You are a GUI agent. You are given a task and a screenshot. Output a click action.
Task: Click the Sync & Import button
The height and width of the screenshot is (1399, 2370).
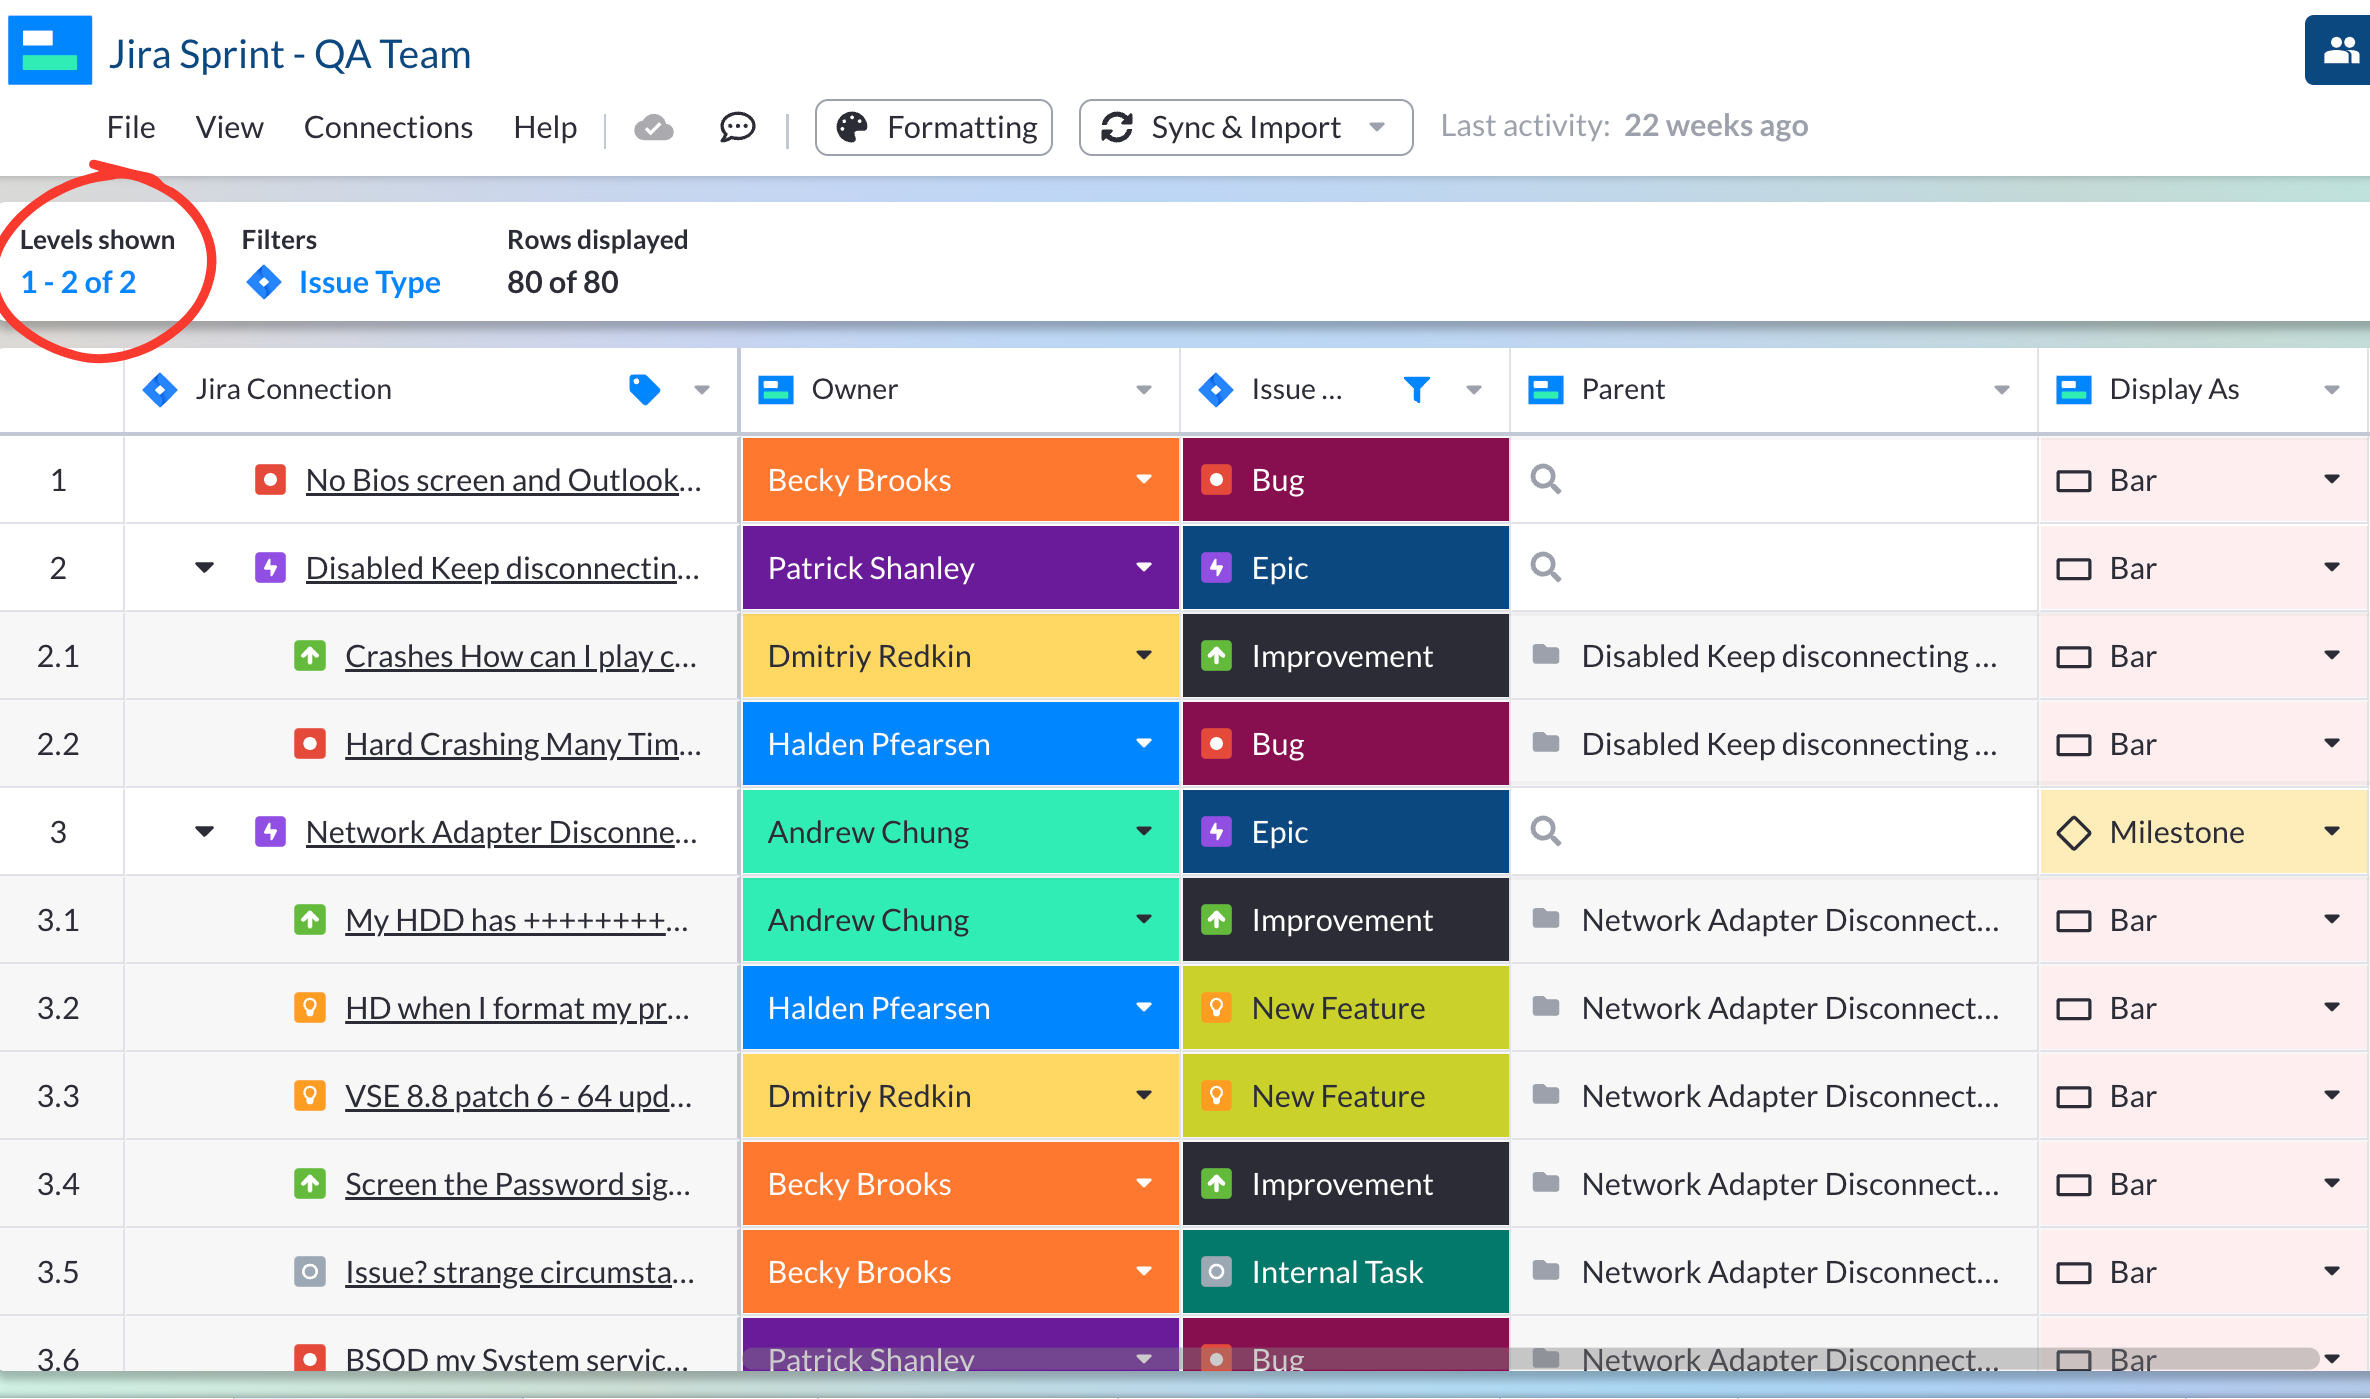coord(1246,127)
